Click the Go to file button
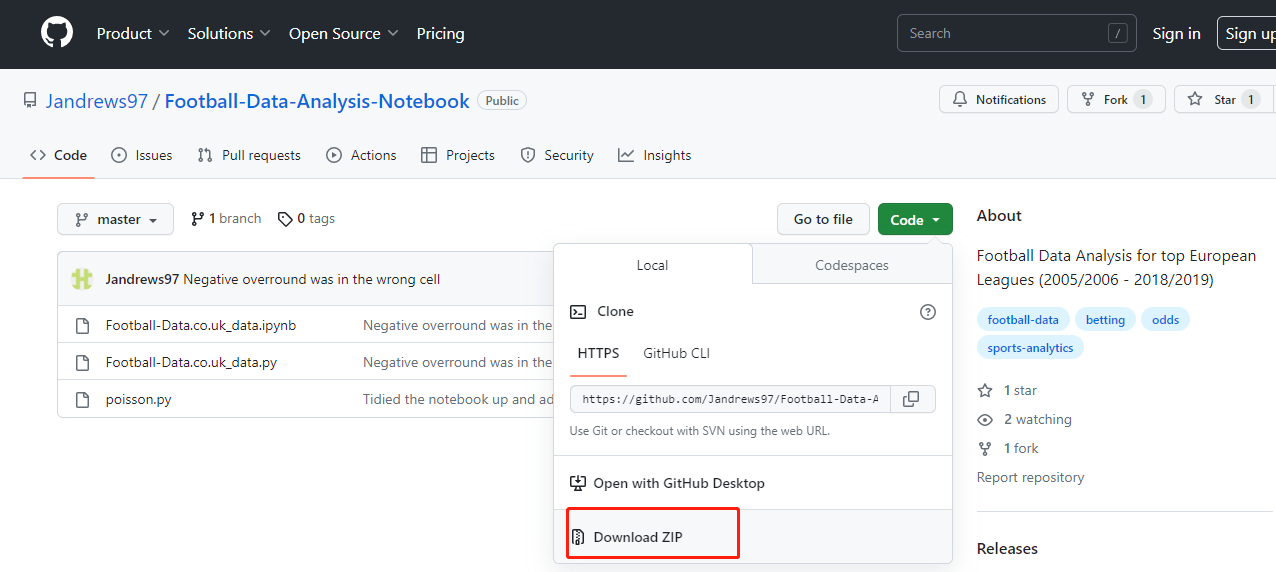 pyautogui.click(x=823, y=220)
